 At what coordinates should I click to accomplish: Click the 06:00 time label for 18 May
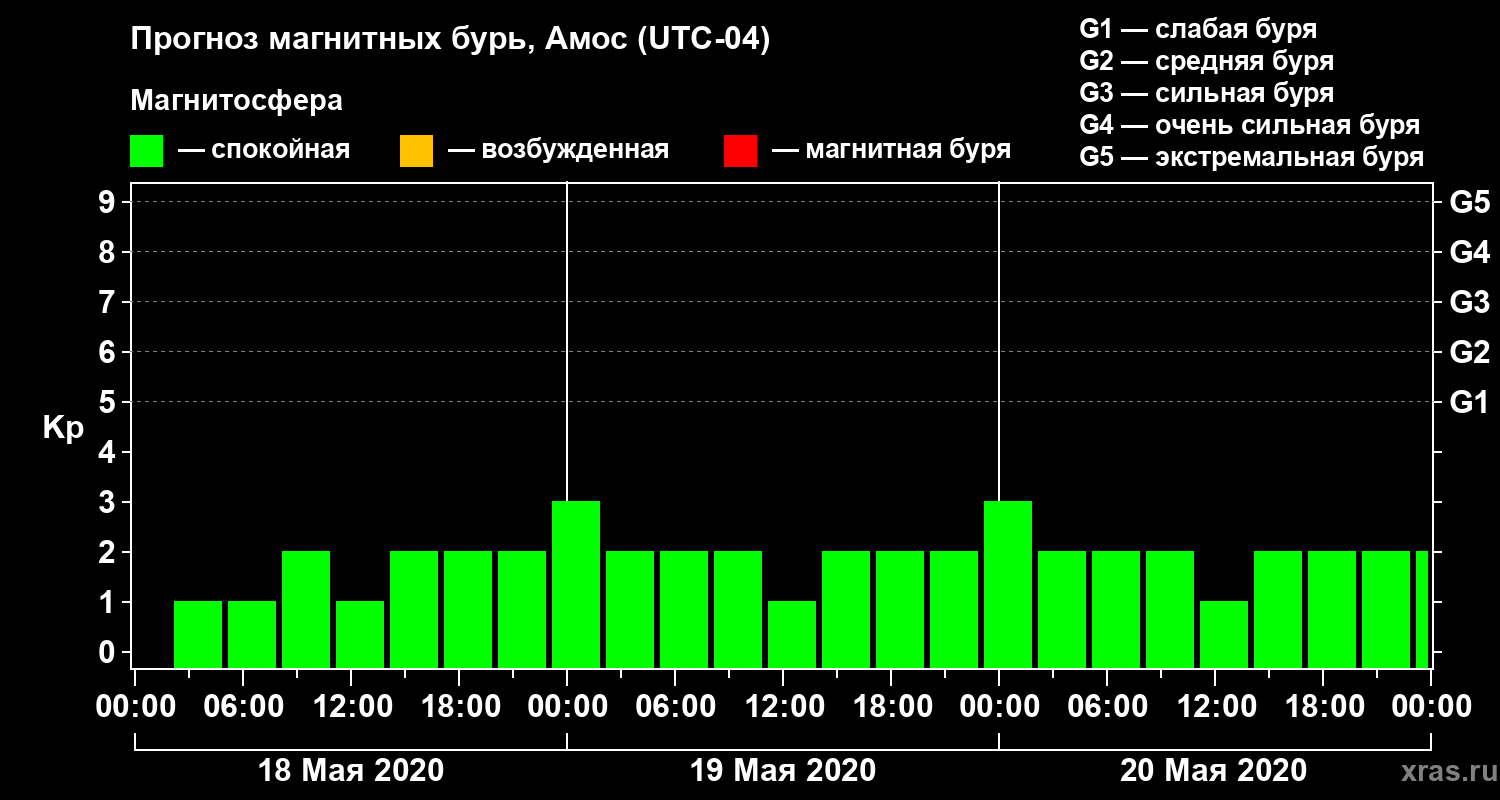click(243, 707)
